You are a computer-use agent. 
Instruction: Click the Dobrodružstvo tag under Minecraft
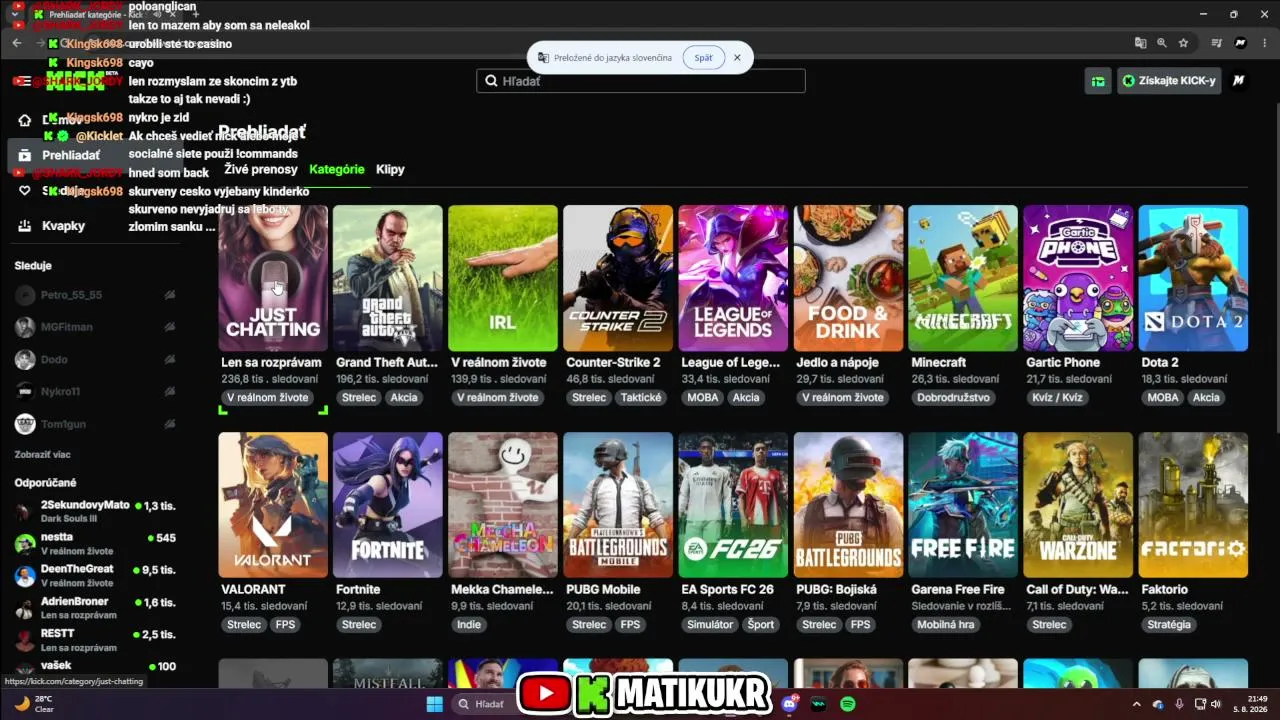953,397
